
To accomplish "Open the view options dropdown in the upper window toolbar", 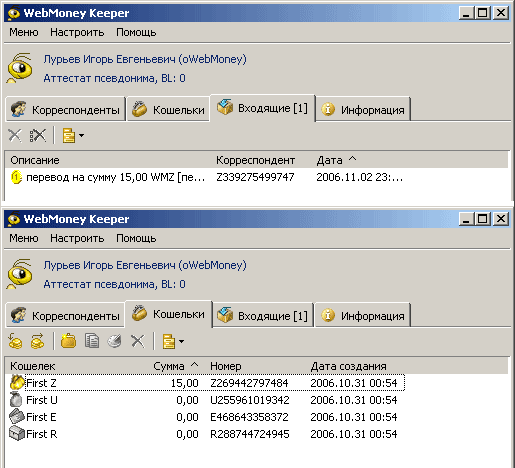I will click(73, 136).
